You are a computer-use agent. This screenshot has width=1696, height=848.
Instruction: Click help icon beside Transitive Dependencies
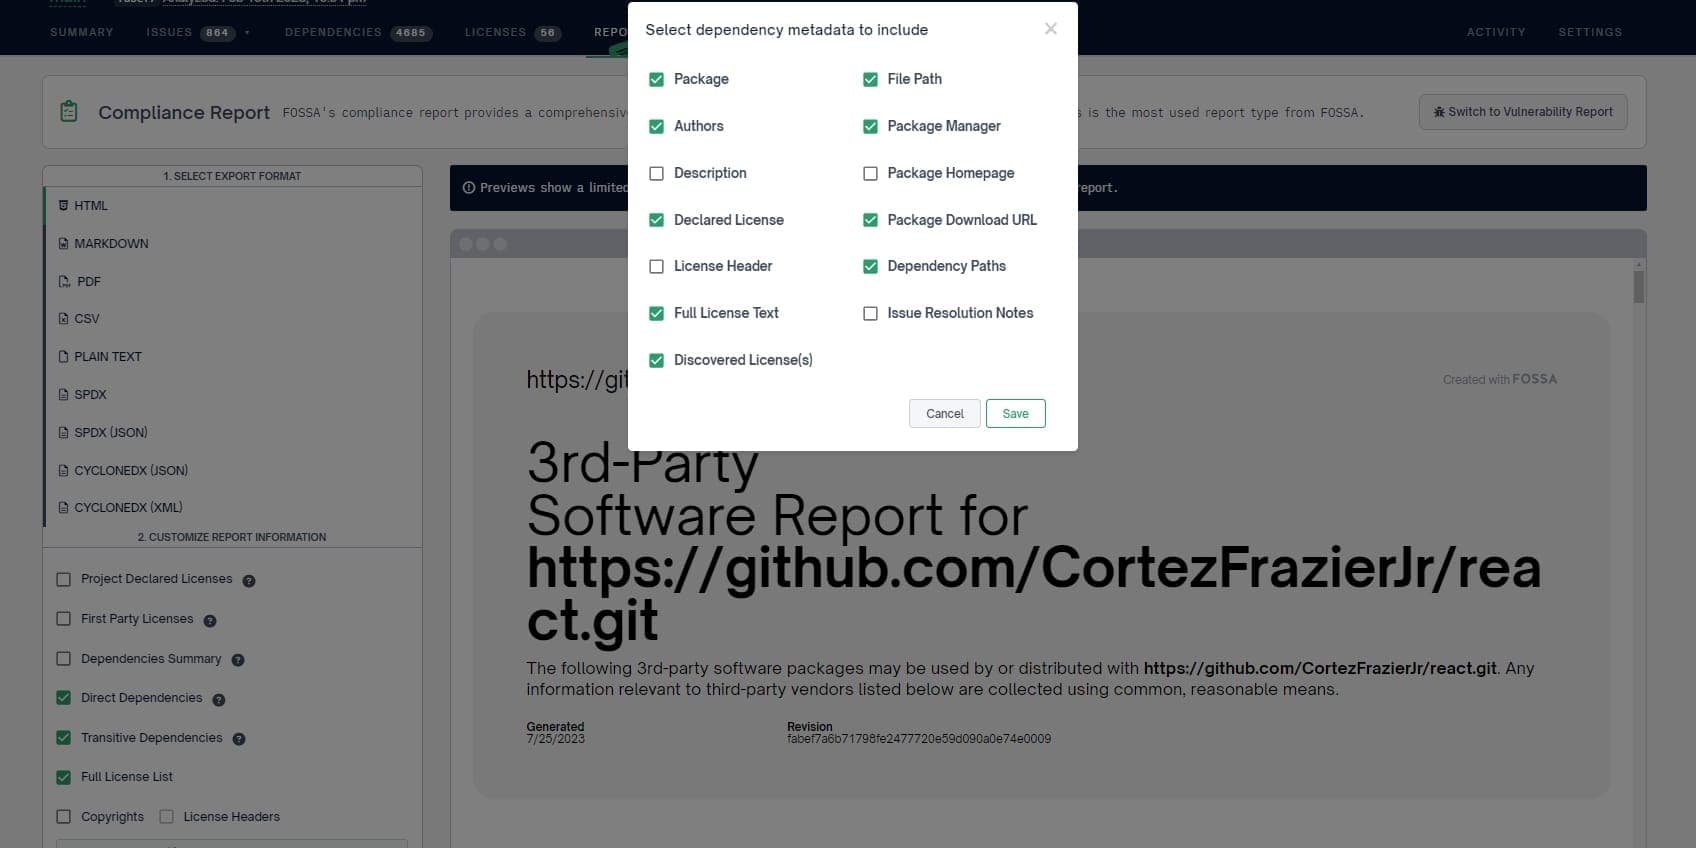click(239, 739)
